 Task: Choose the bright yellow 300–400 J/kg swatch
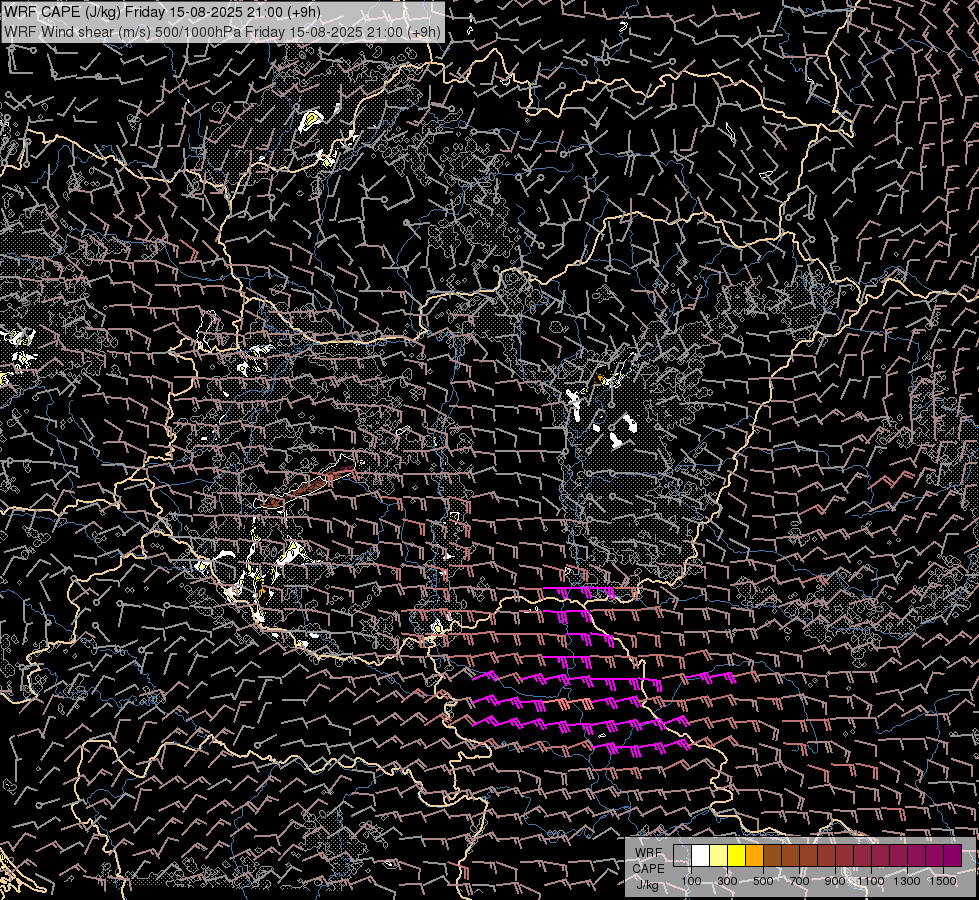(x=737, y=856)
